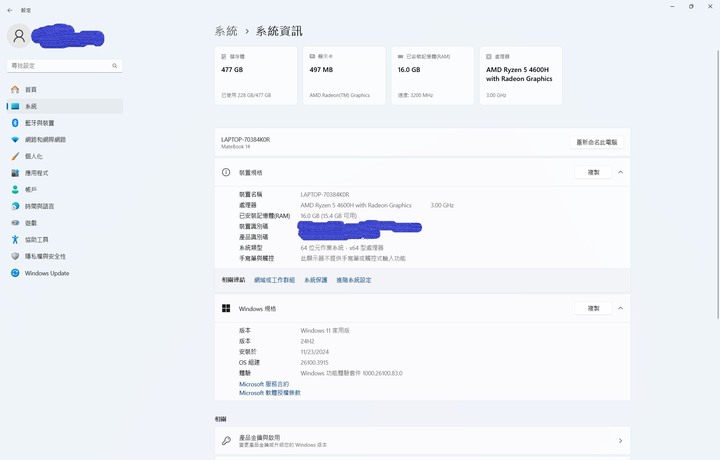Click install date 11/23/2024
This screenshot has height=460, width=720.
tap(315, 352)
